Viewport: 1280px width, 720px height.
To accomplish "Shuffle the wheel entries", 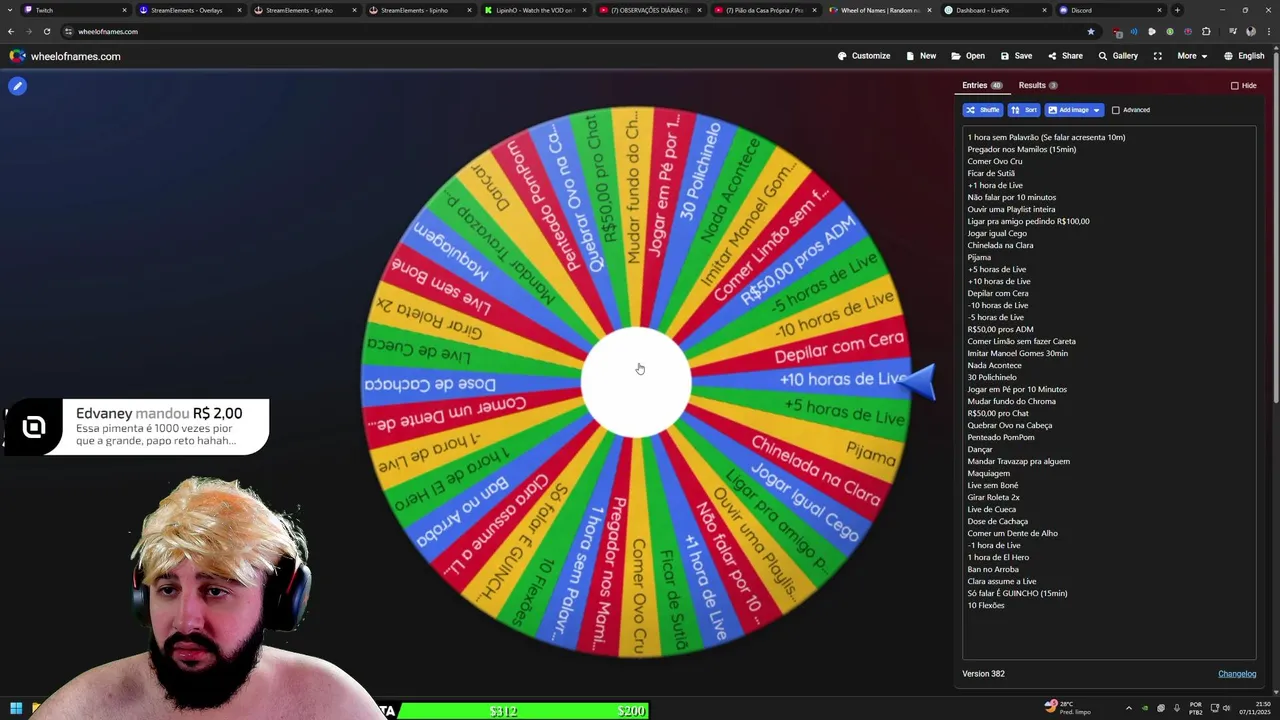I will click(x=982, y=110).
